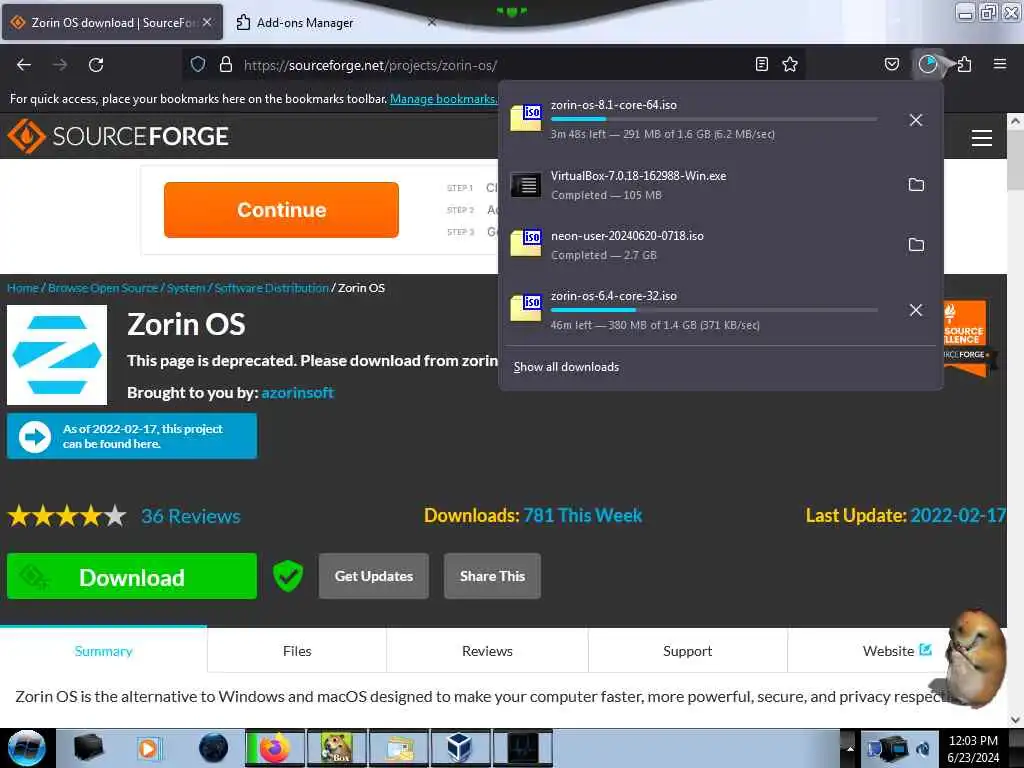Click the address bar URL field
The height and width of the screenshot is (768, 1024).
pyautogui.click(x=496, y=65)
